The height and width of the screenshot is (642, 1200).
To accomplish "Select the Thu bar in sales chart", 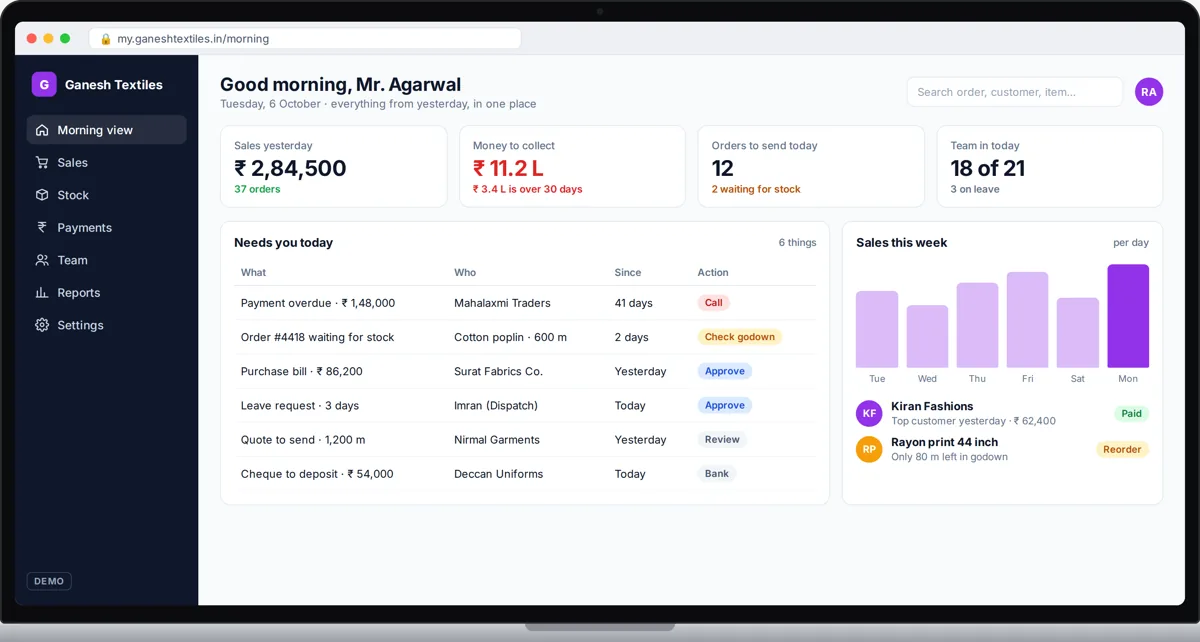I will pyautogui.click(x=977, y=325).
